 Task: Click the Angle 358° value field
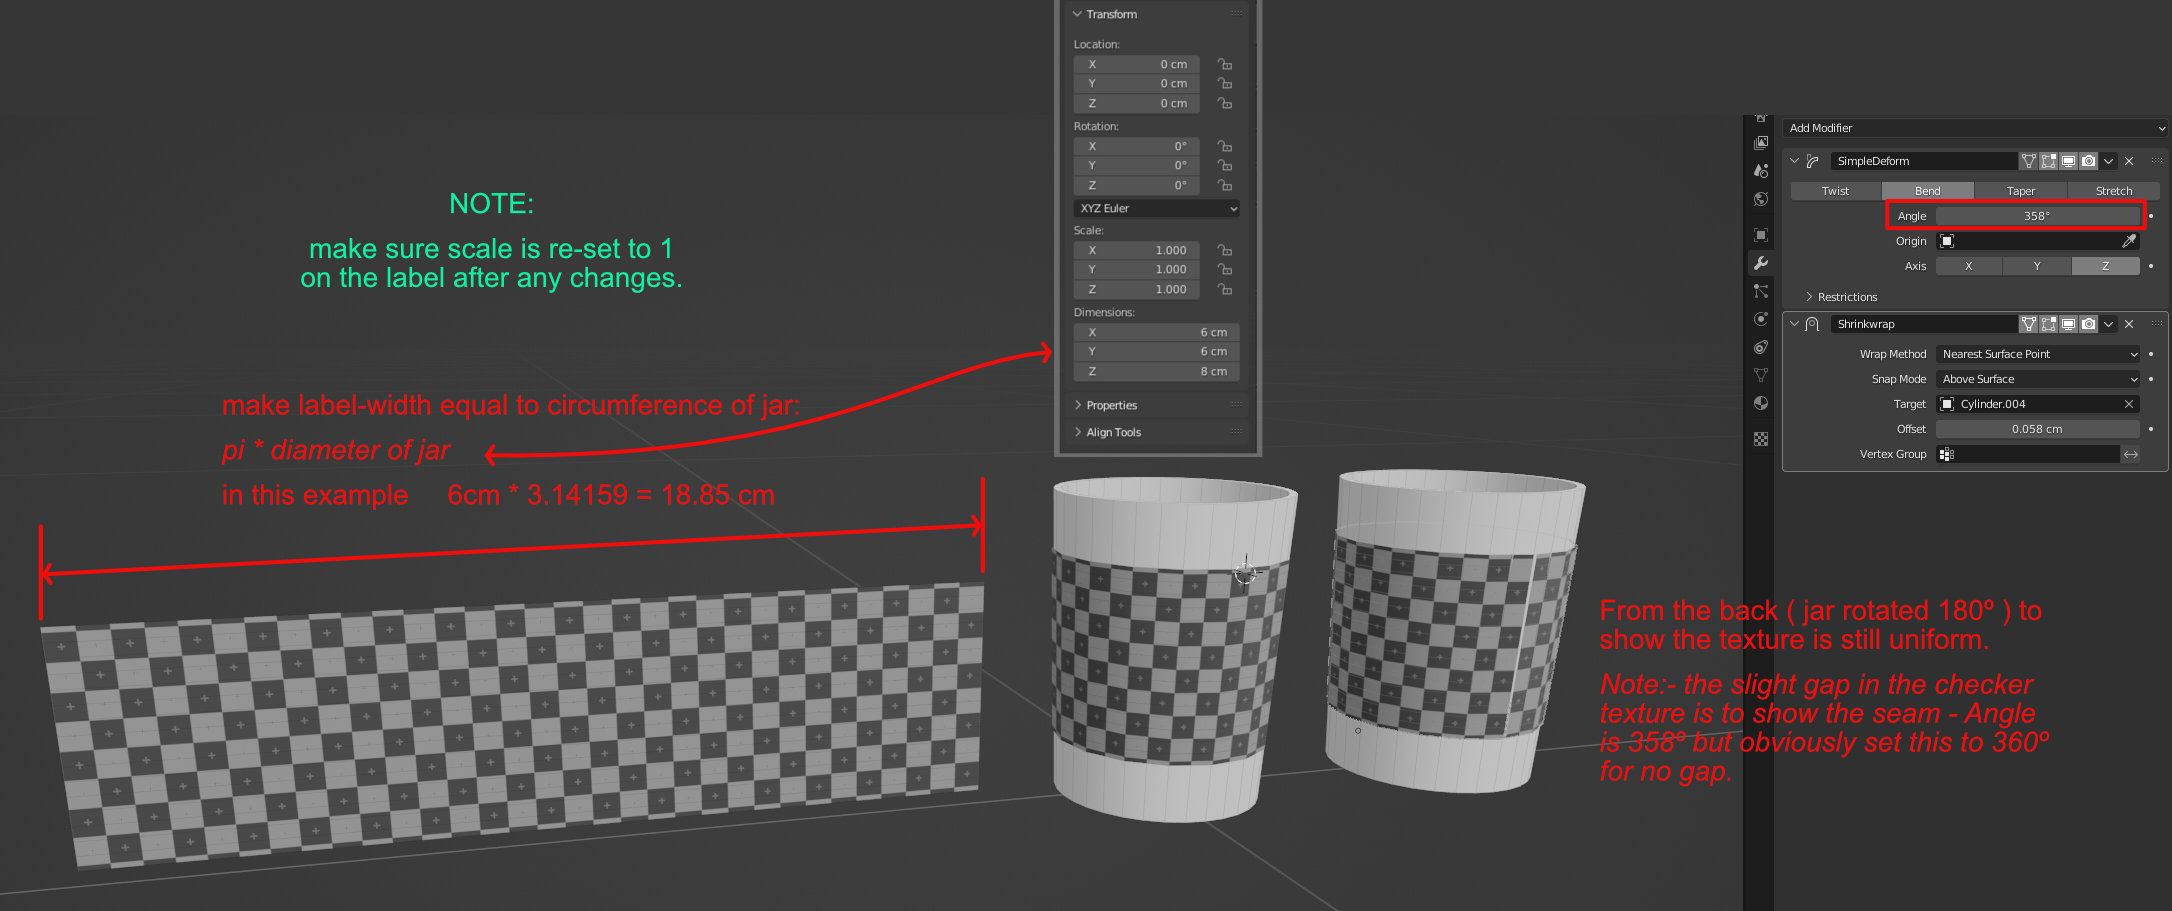pyautogui.click(x=2038, y=216)
